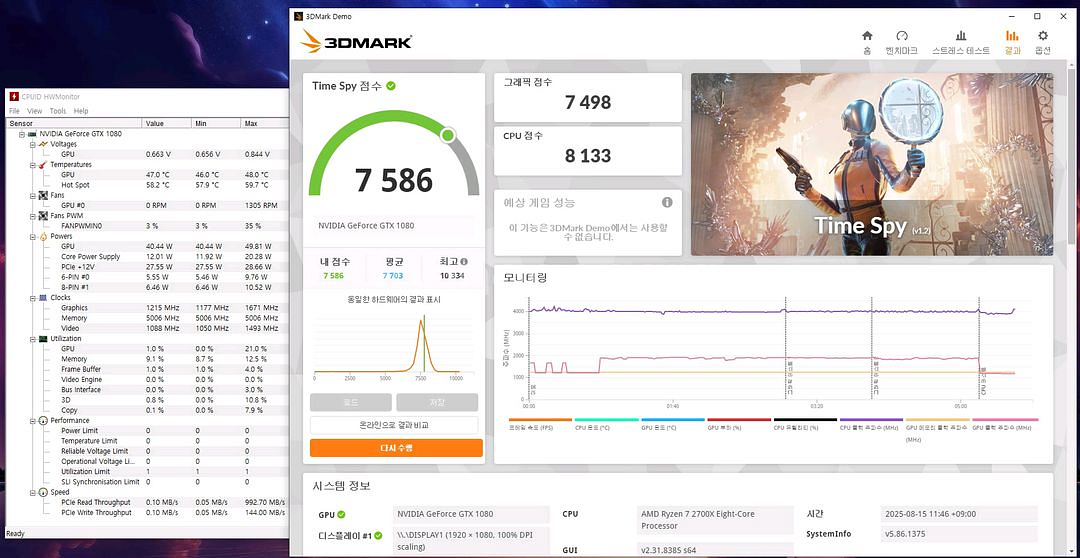
Task: Click the info icon beside 최고 score
Action: 464,262
